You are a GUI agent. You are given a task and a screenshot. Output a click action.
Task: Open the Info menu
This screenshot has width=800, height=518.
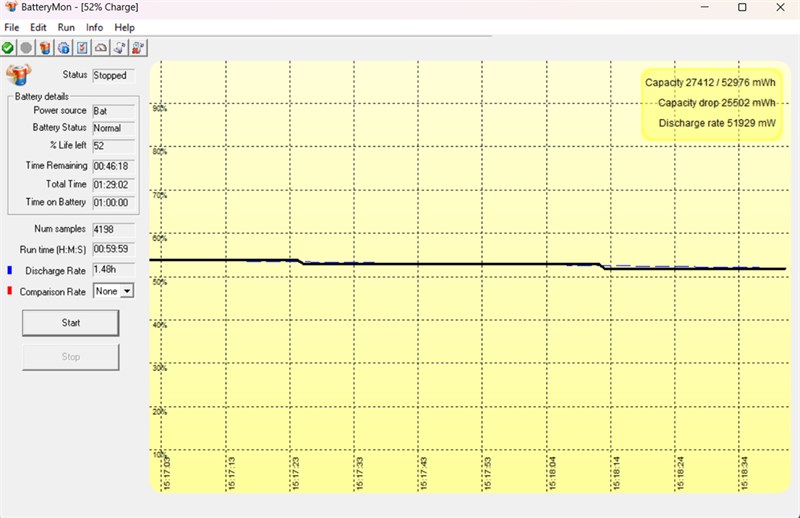coord(94,28)
